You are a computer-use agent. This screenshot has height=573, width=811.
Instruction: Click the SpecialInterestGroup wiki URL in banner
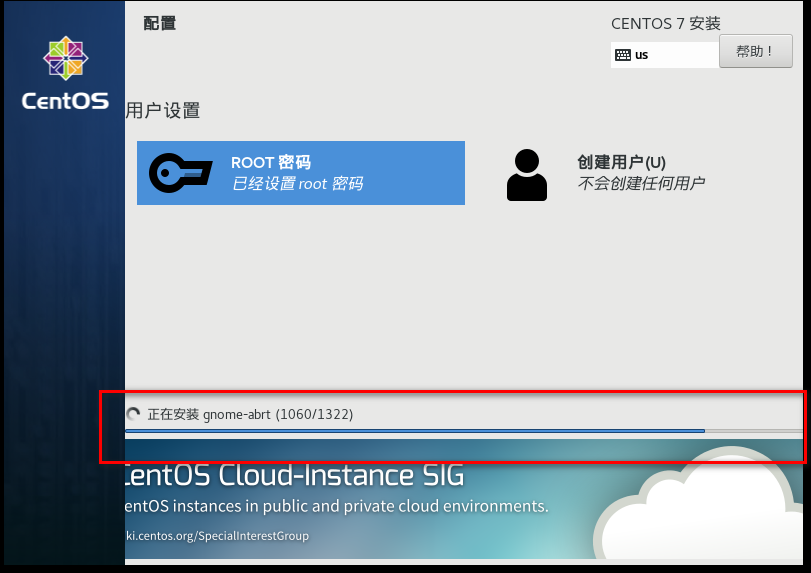(x=217, y=536)
